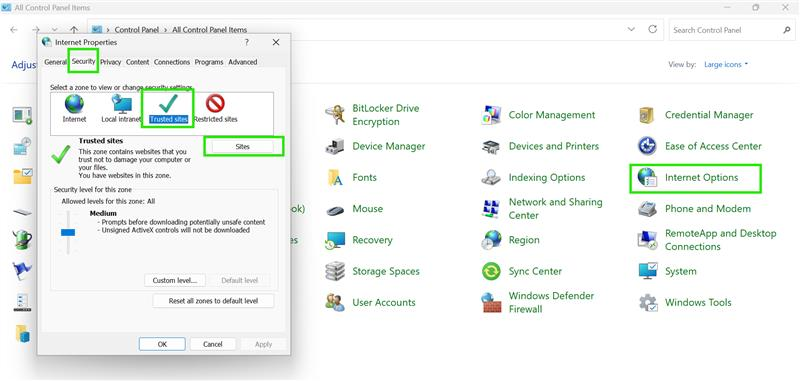Select the Restricted sites zone
The width and height of the screenshot is (800, 381).
point(215,109)
